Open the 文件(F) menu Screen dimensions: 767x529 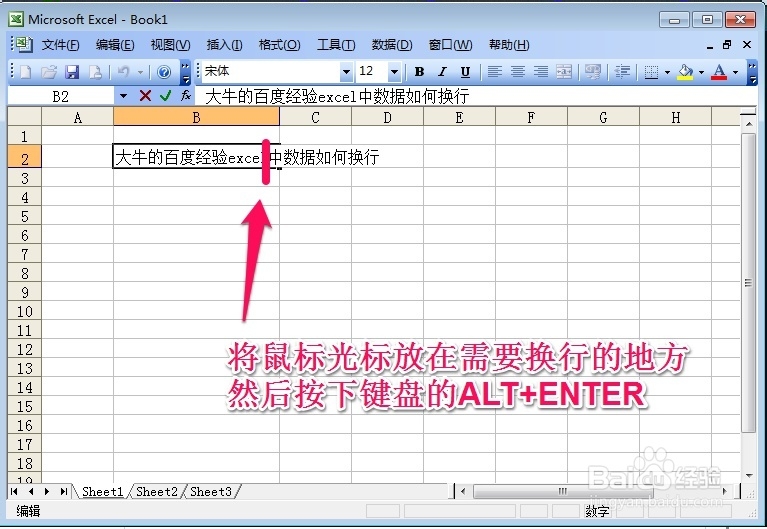(61, 45)
